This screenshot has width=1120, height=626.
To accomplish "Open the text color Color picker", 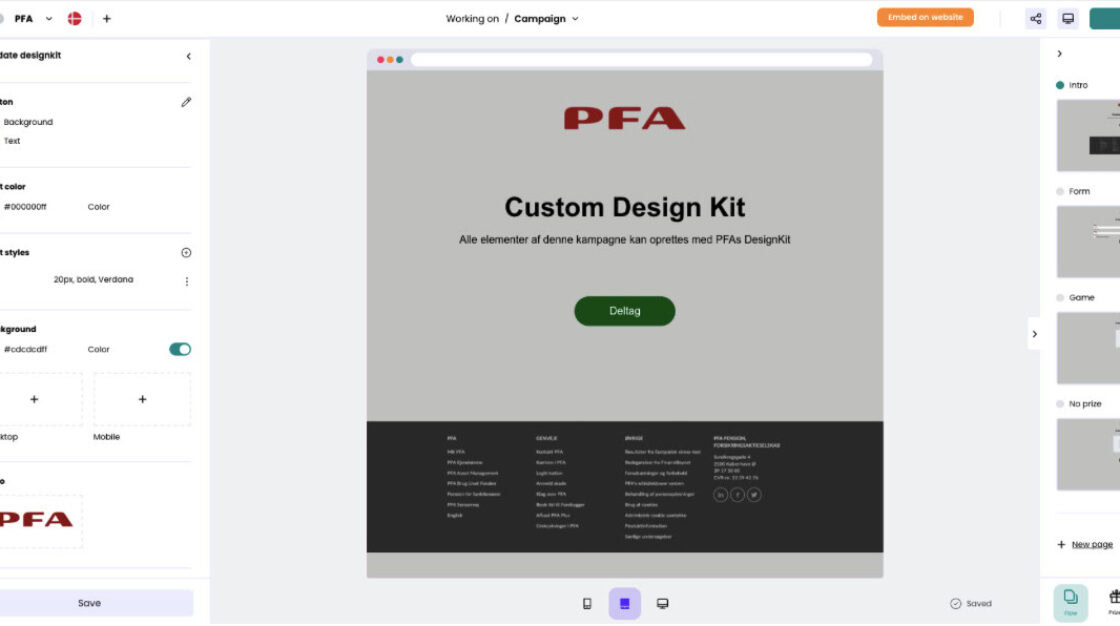I will pyautogui.click(x=99, y=207).
